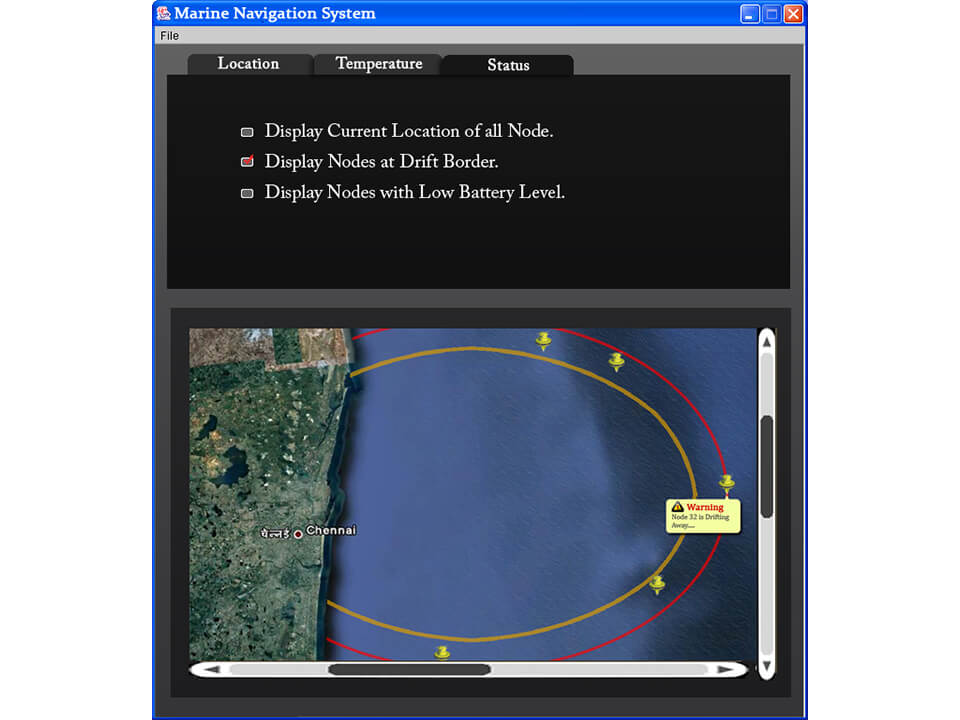Switch to the Location tab
The image size is (960, 720).
(x=248, y=64)
